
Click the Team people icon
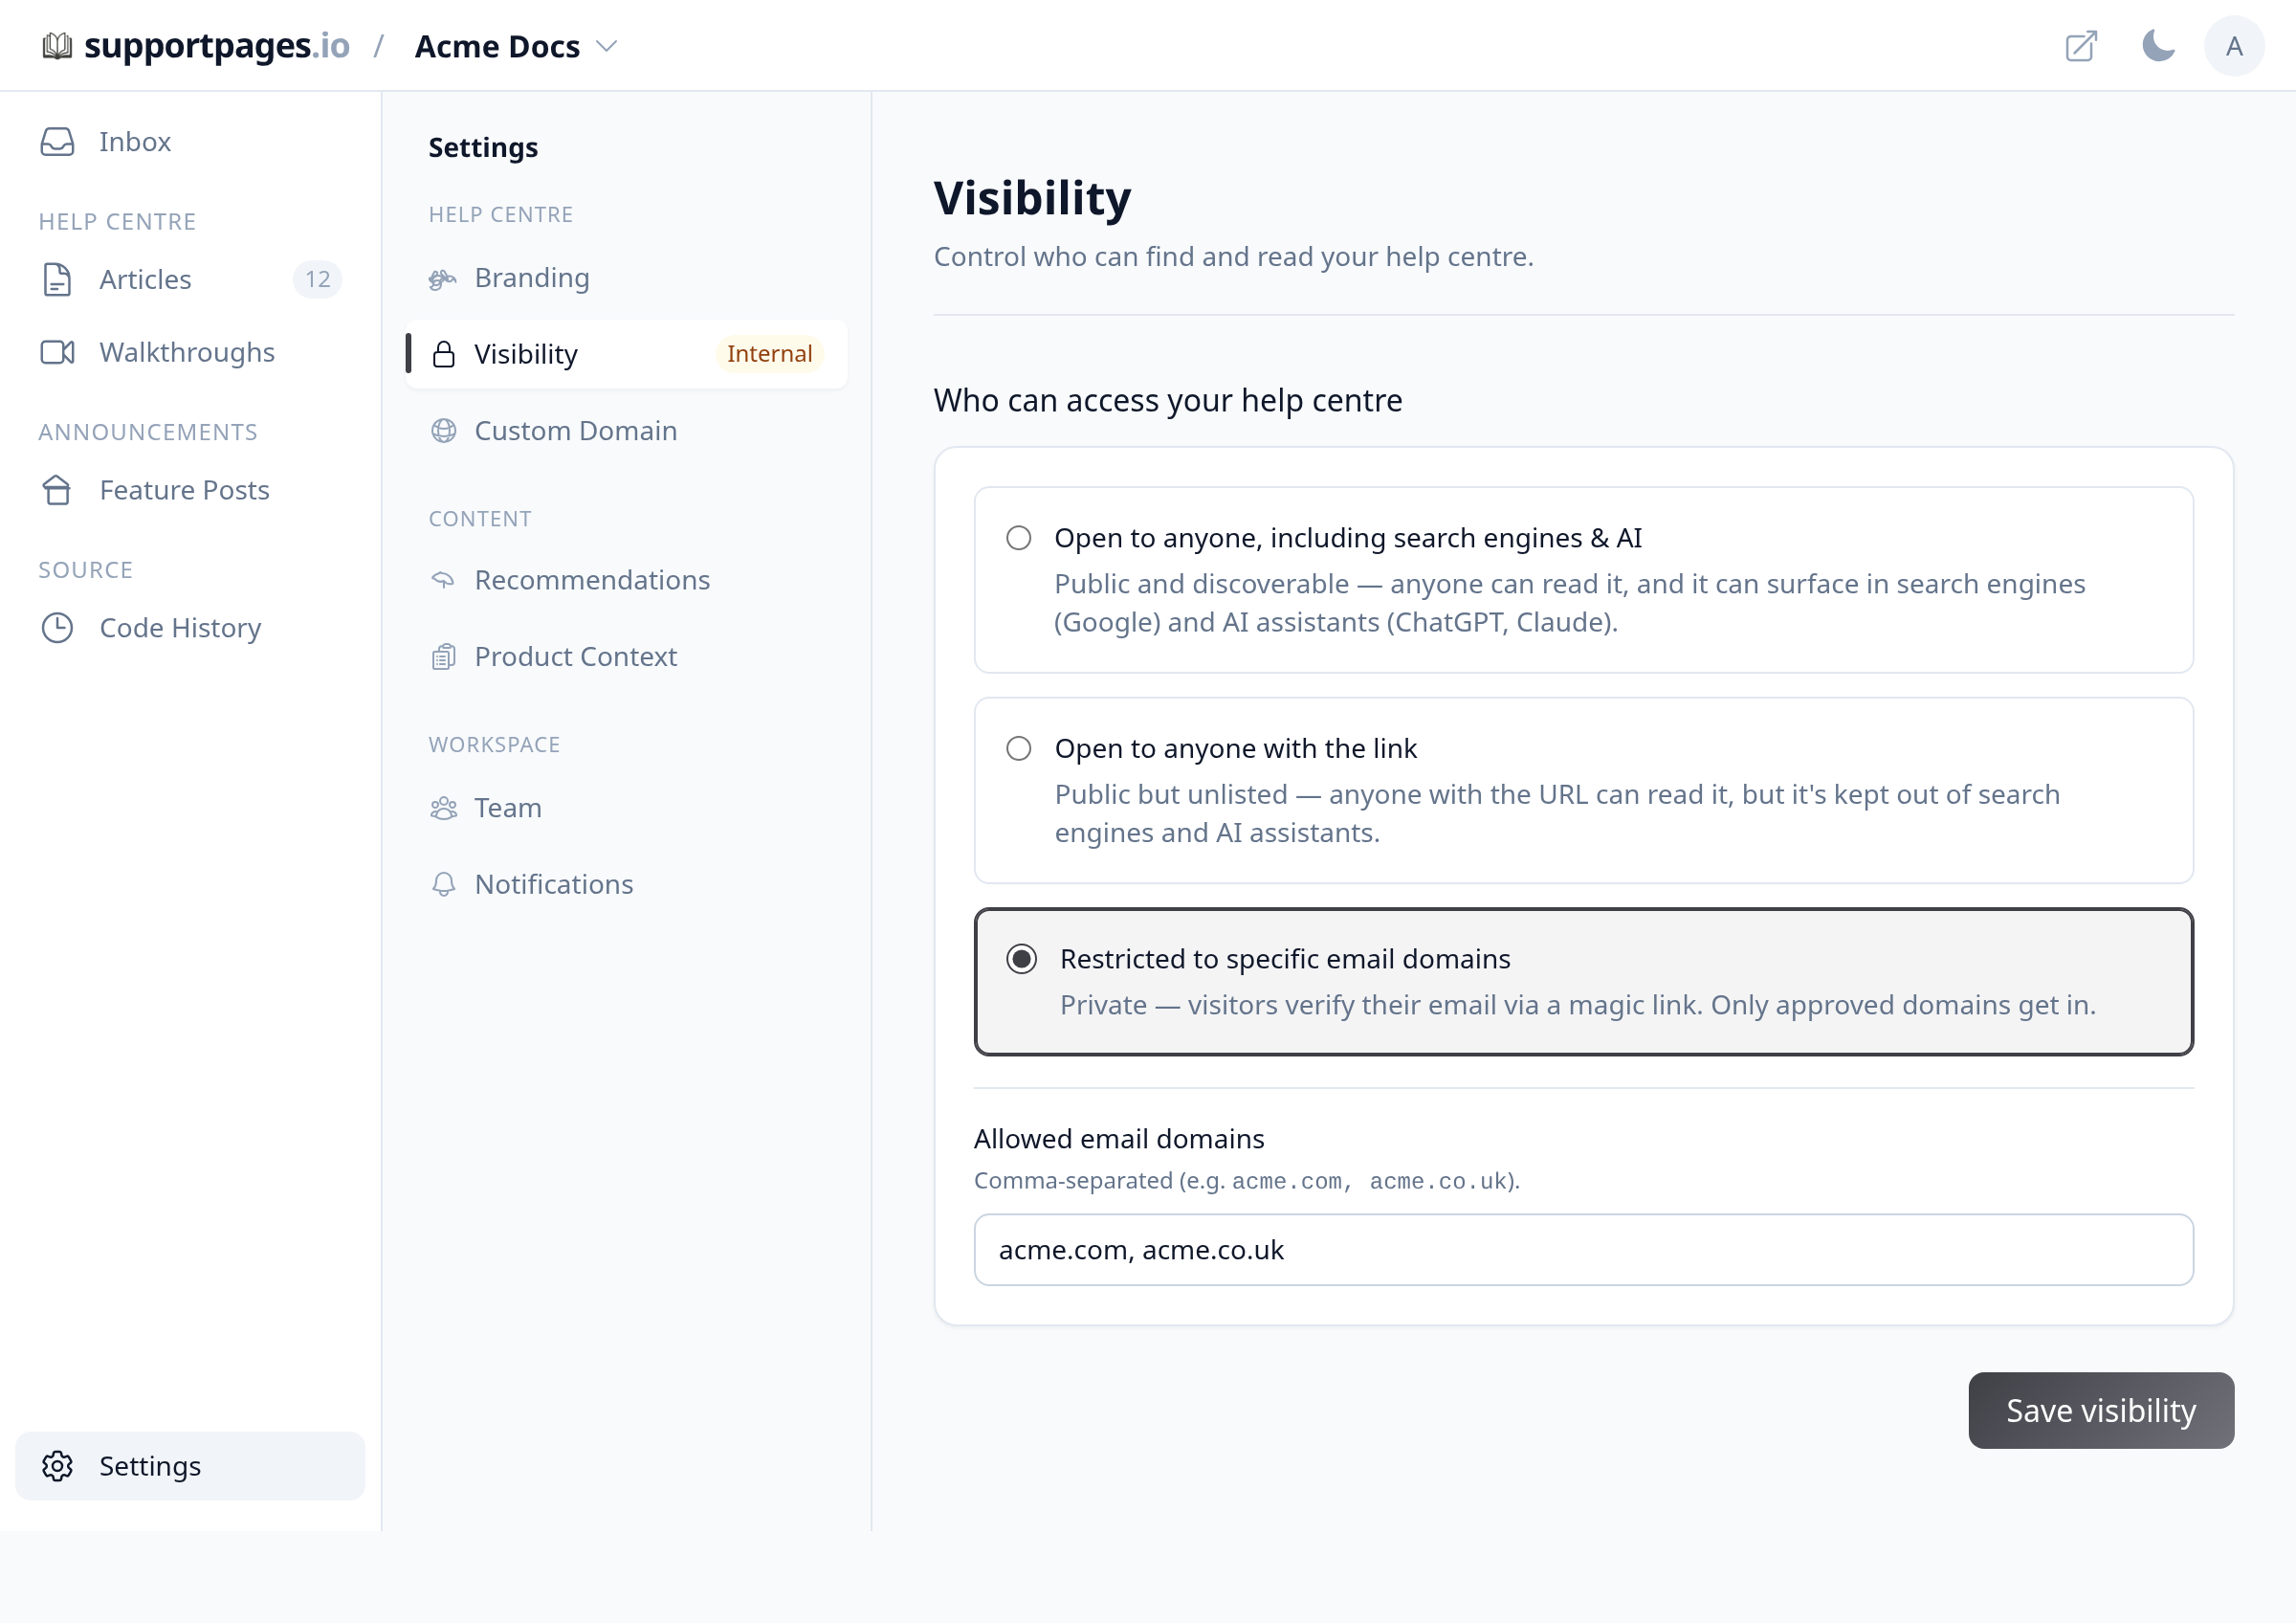(x=443, y=808)
